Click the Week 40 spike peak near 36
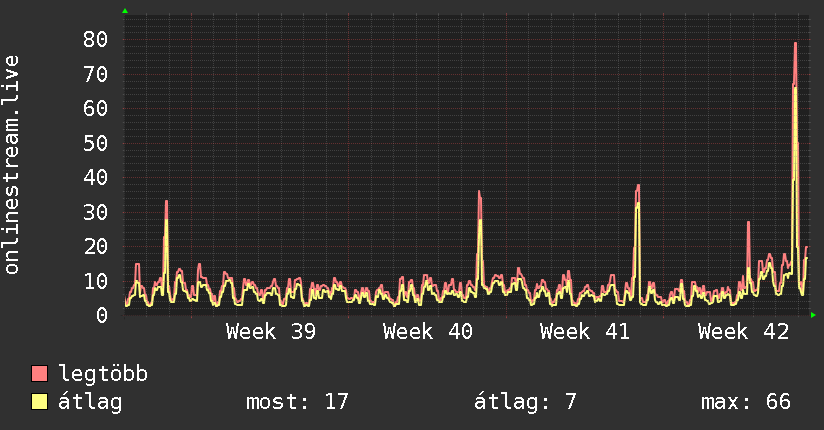This screenshot has height=430, width=824. pyautogui.click(x=479, y=191)
